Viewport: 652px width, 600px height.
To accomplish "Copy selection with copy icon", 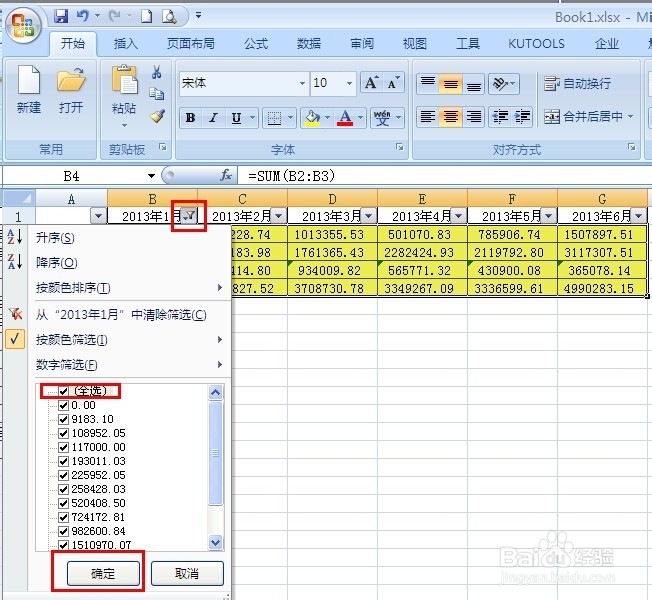I will point(157,94).
